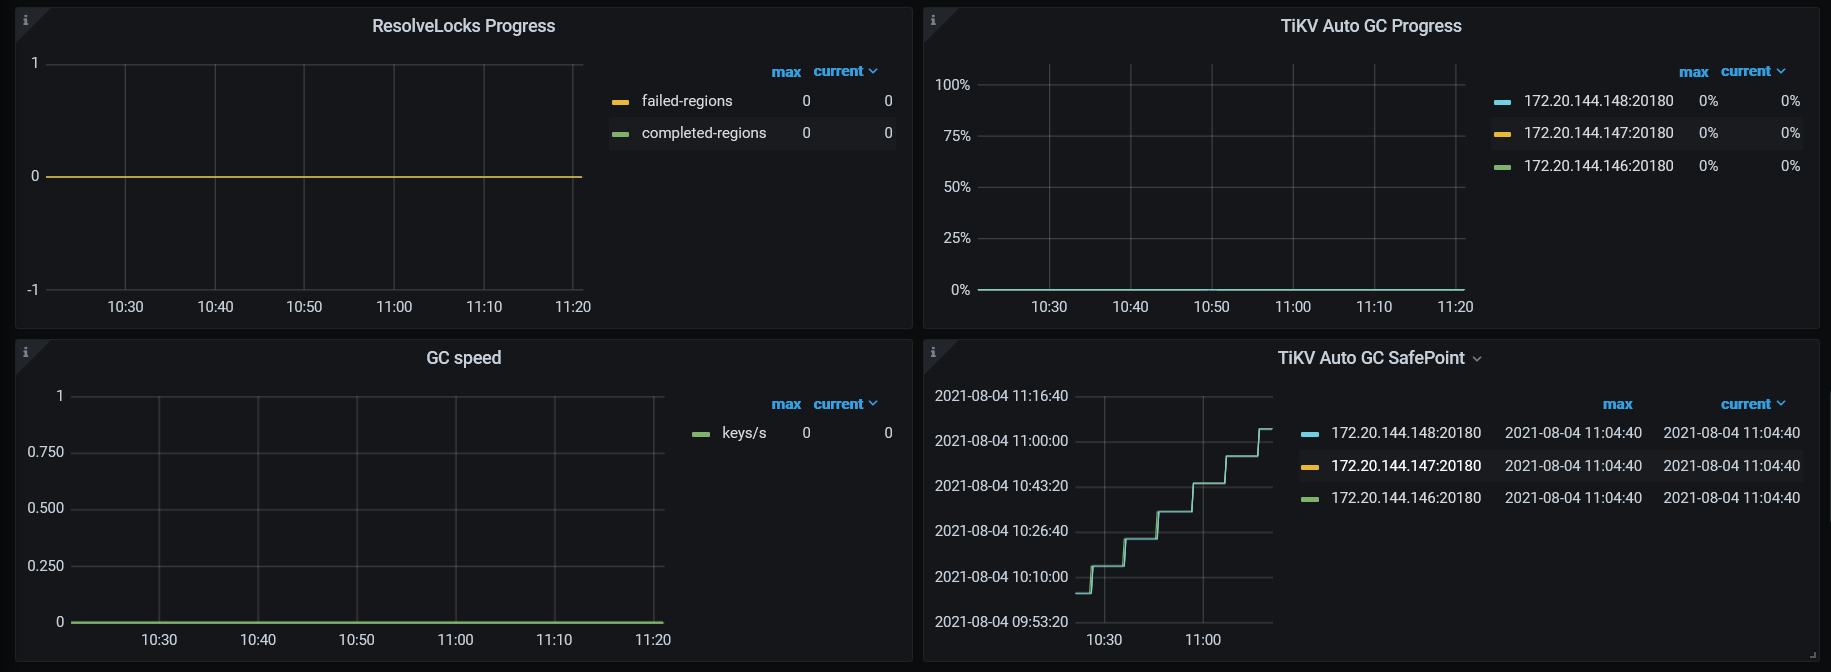This screenshot has height=672, width=1831.
Task: Click the green keys/s series color icon
Action: click(x=701, y=434)
